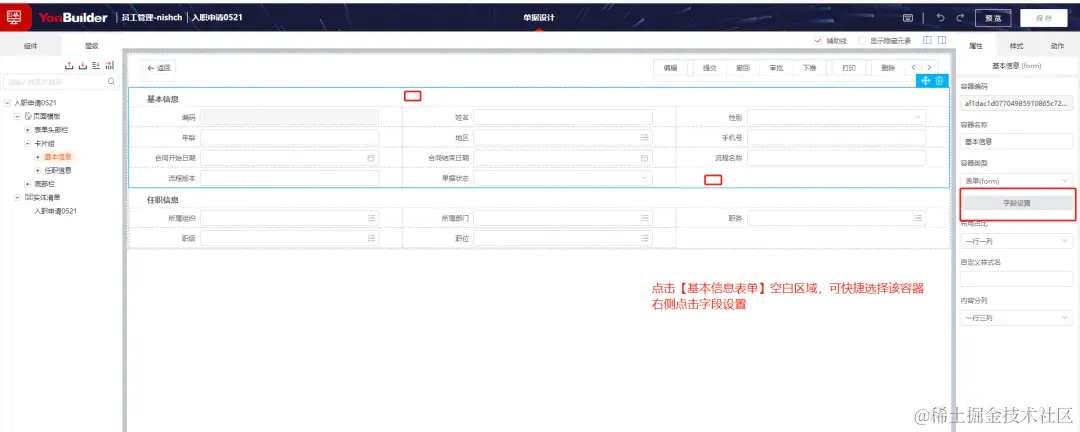This screenshot has height=432, width=1080.
Task: Click the list picker icon in 职位 field
Action: [x=645, y=238]
